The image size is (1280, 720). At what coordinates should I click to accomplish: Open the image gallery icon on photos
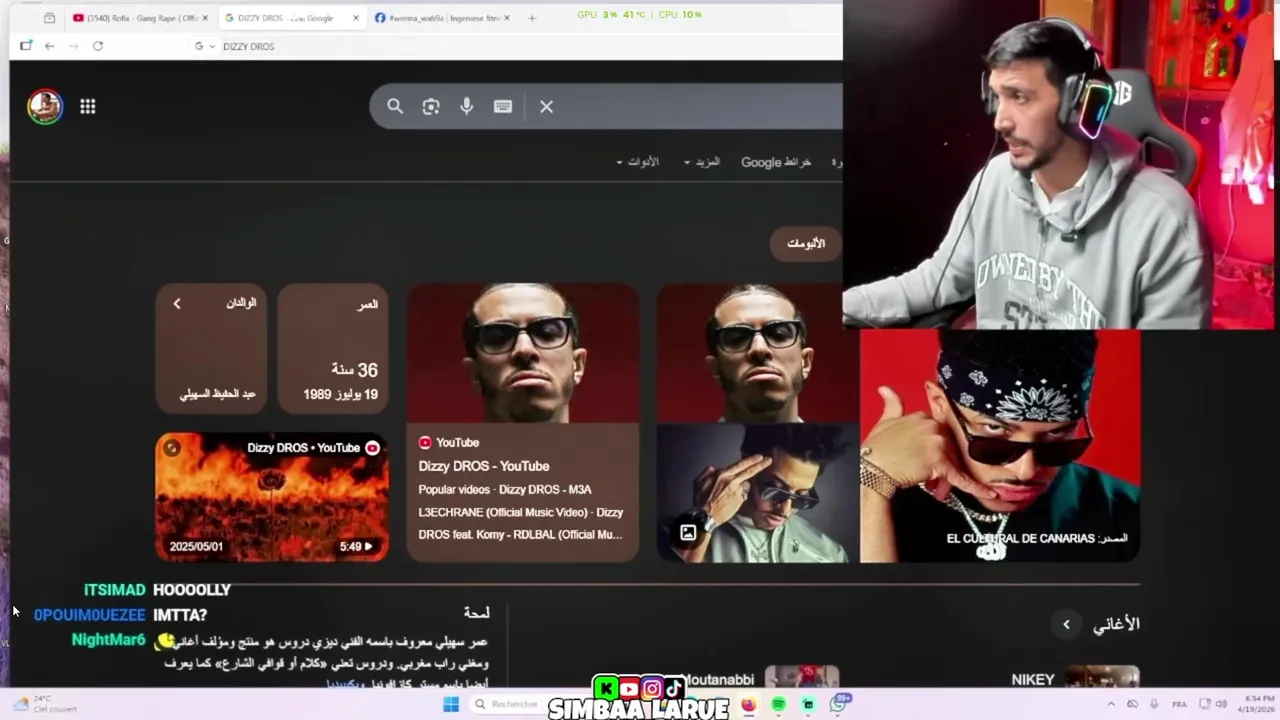pyautogui.click(x=688, y=533)
